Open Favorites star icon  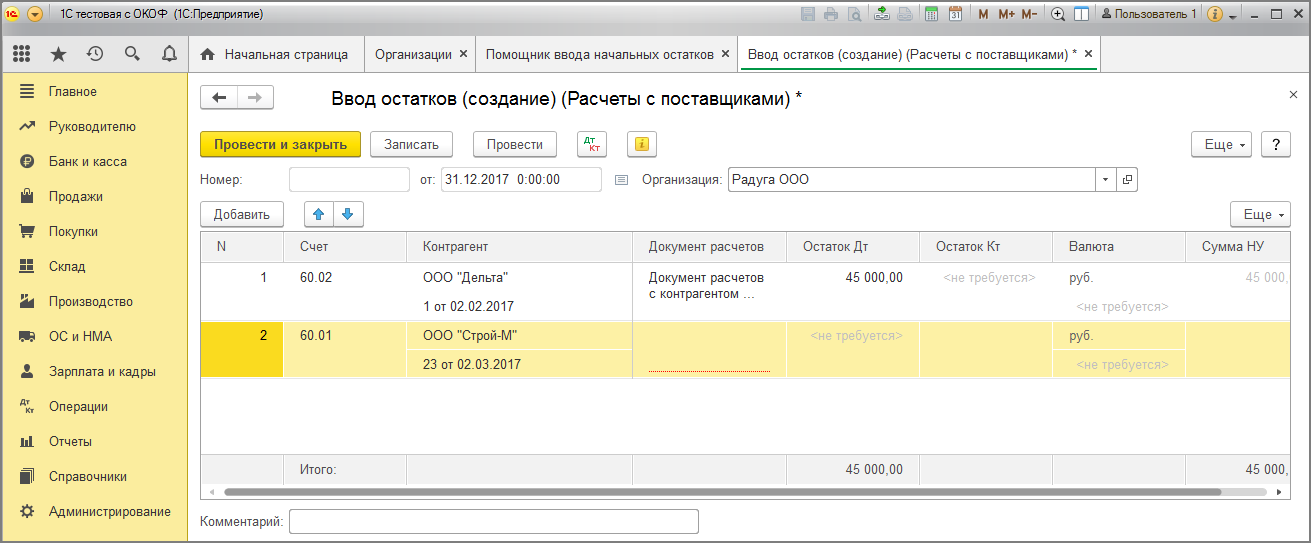(59, 54)
